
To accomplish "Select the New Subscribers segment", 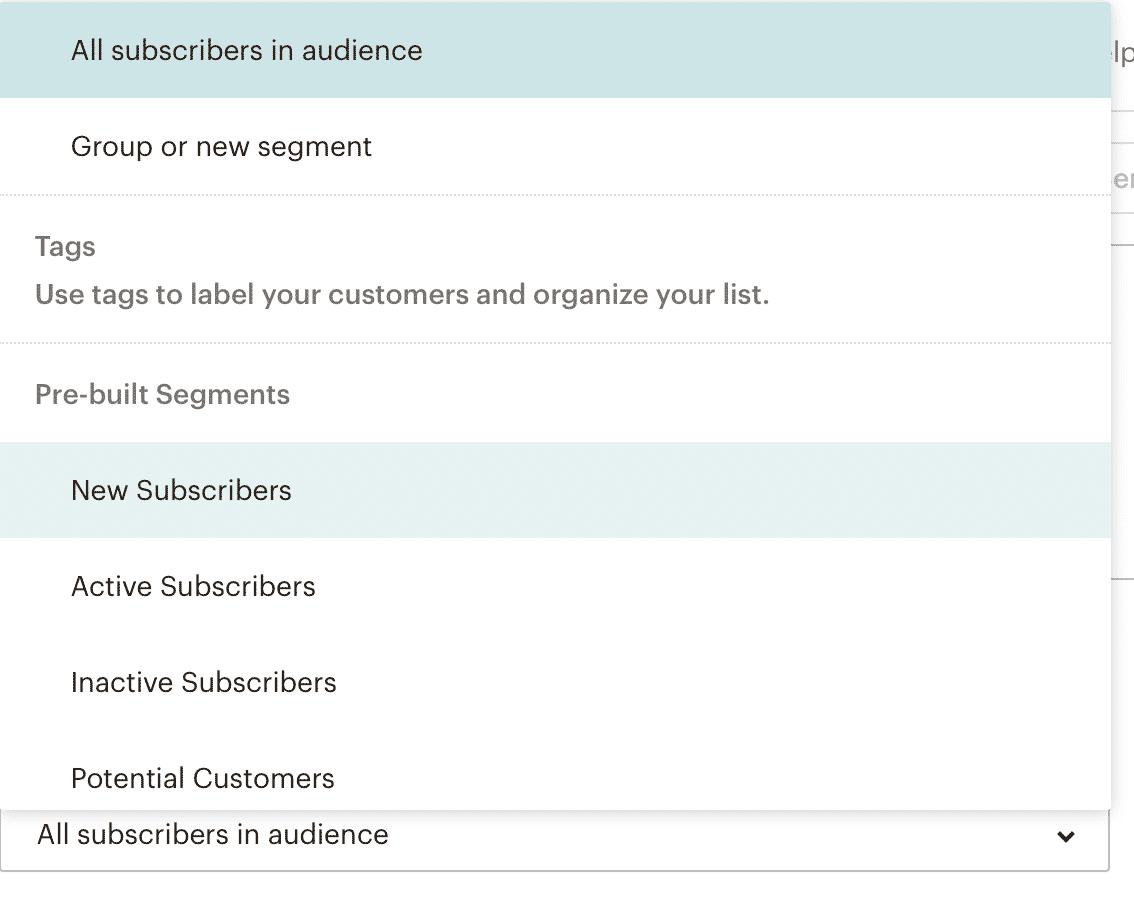I will 555,490.
